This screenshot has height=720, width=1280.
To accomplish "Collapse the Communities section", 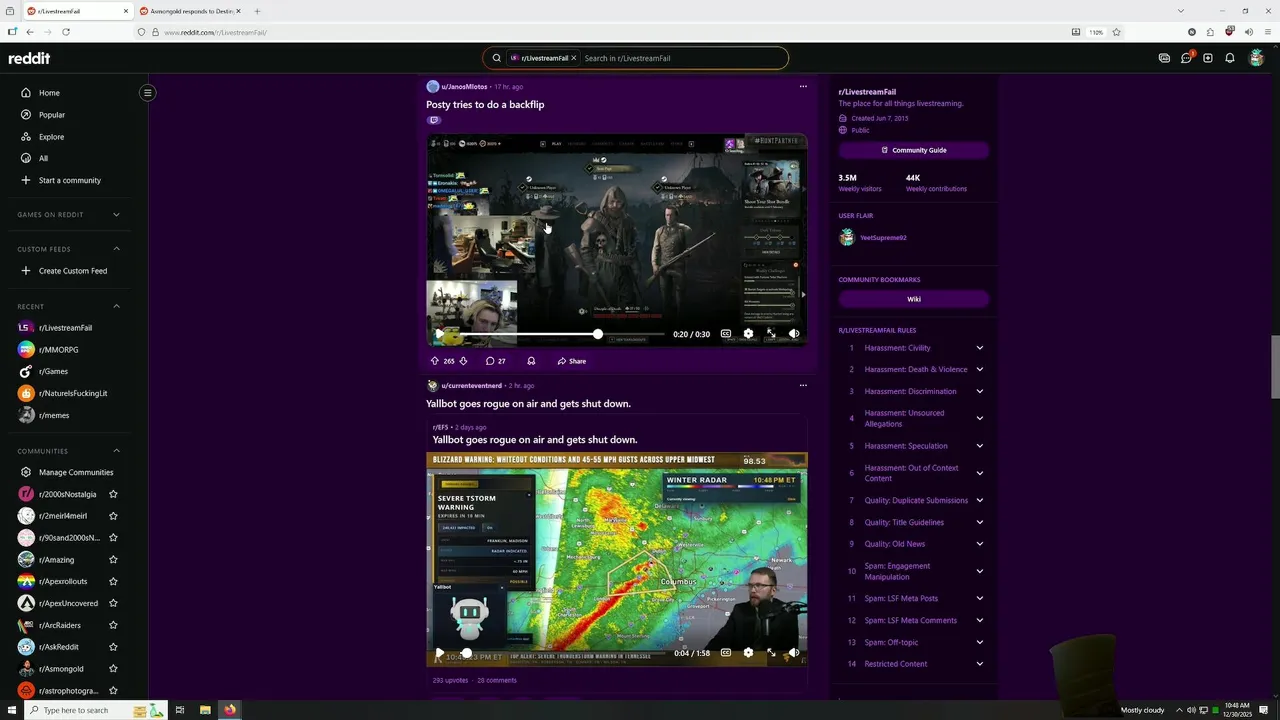I will [x=116, y=451].
